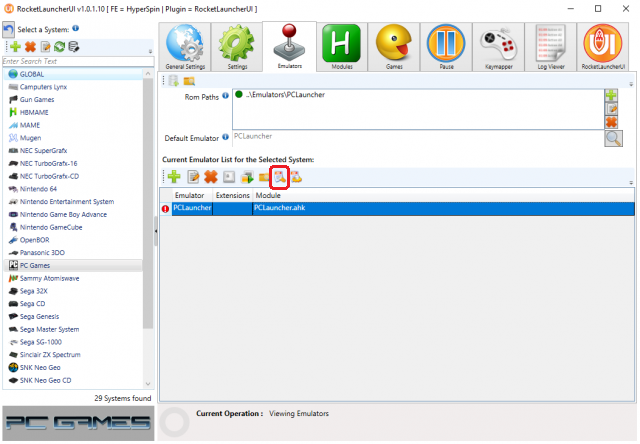Select Nintendo GameCube system

pos(73,227)
